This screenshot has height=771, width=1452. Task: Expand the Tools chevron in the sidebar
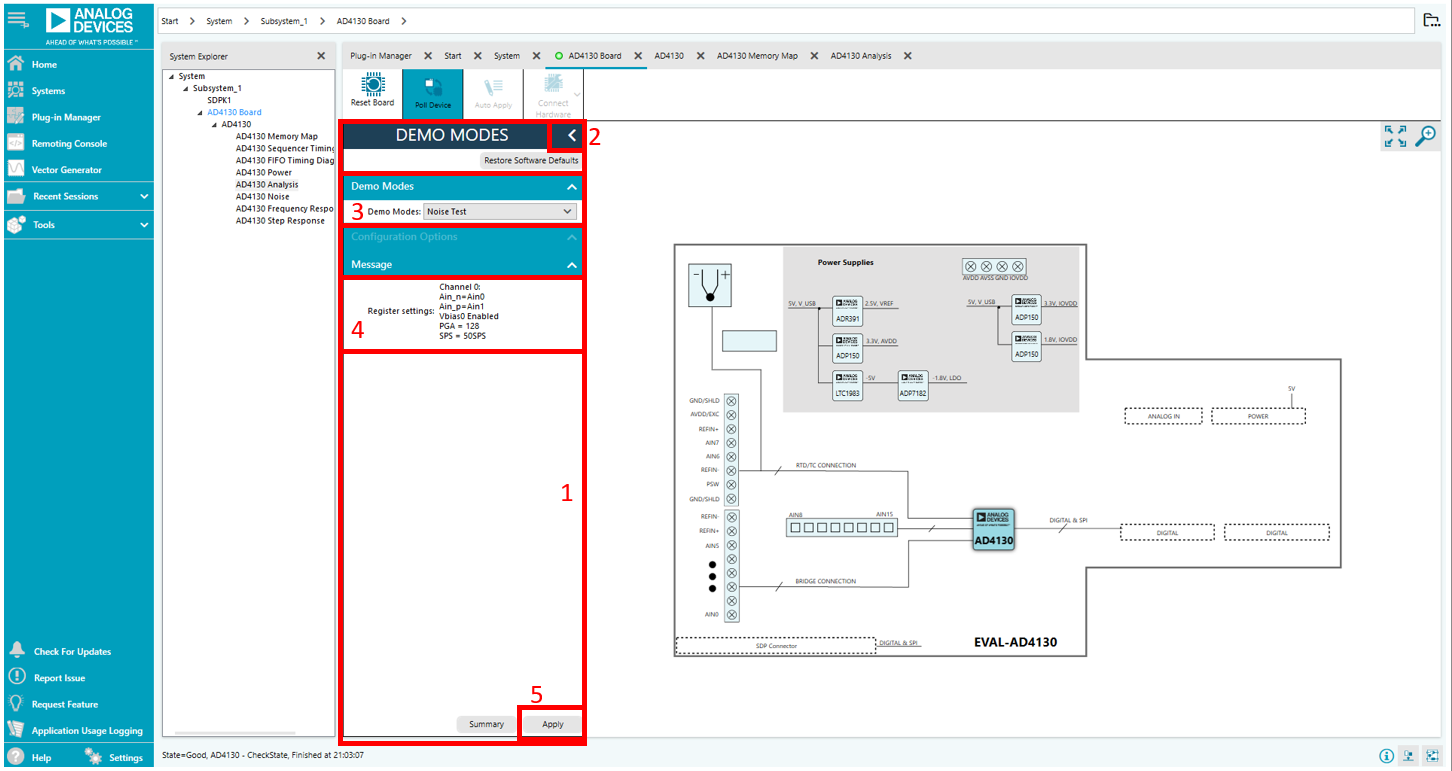coord(144,225)
